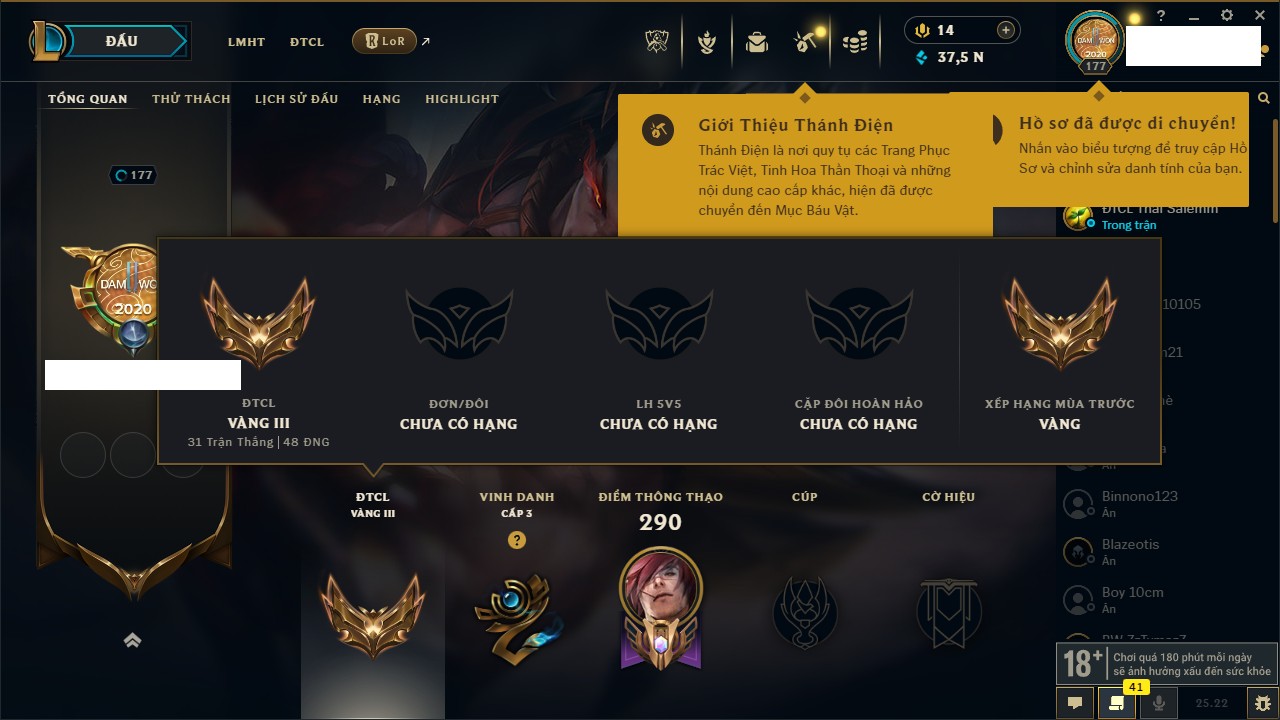
Task: Click the ĐẤU play button
Action: [121, 41]
